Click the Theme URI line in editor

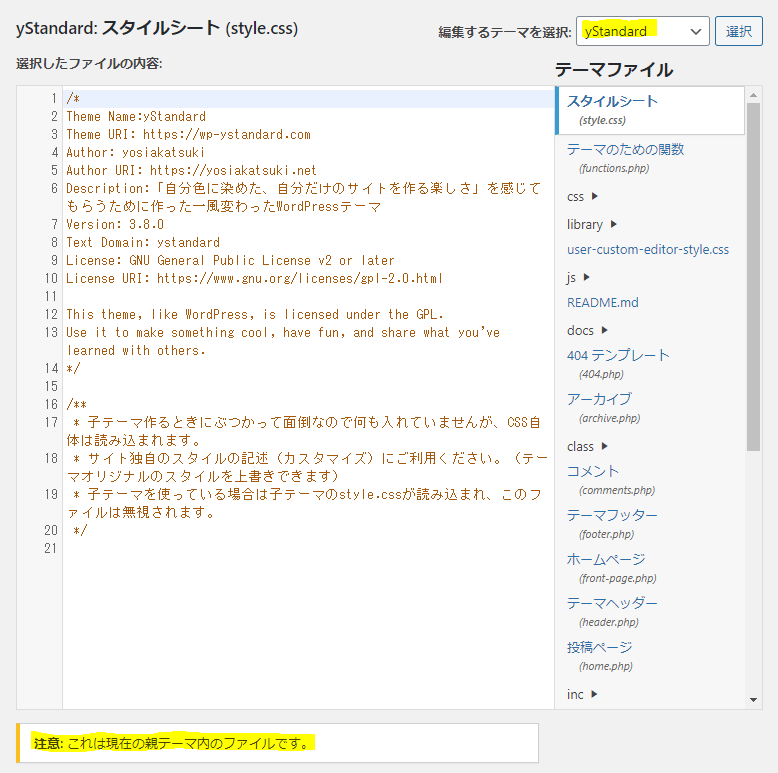[189, 134]
